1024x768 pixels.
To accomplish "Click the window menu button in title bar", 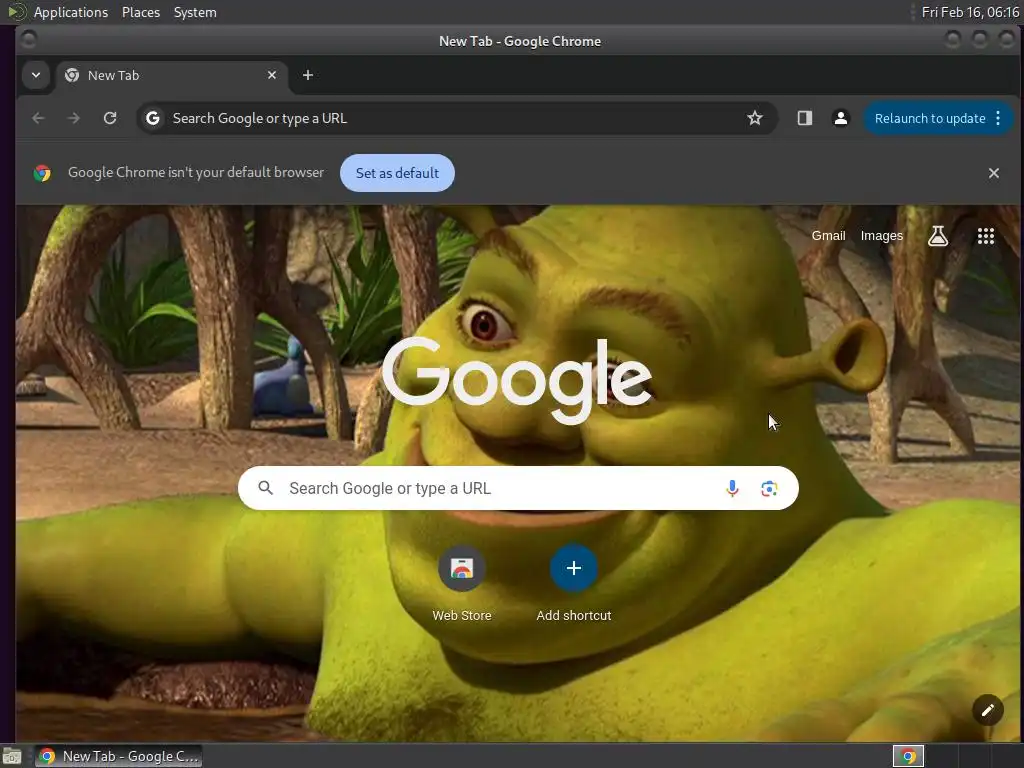I will click(x=29, y=40).
